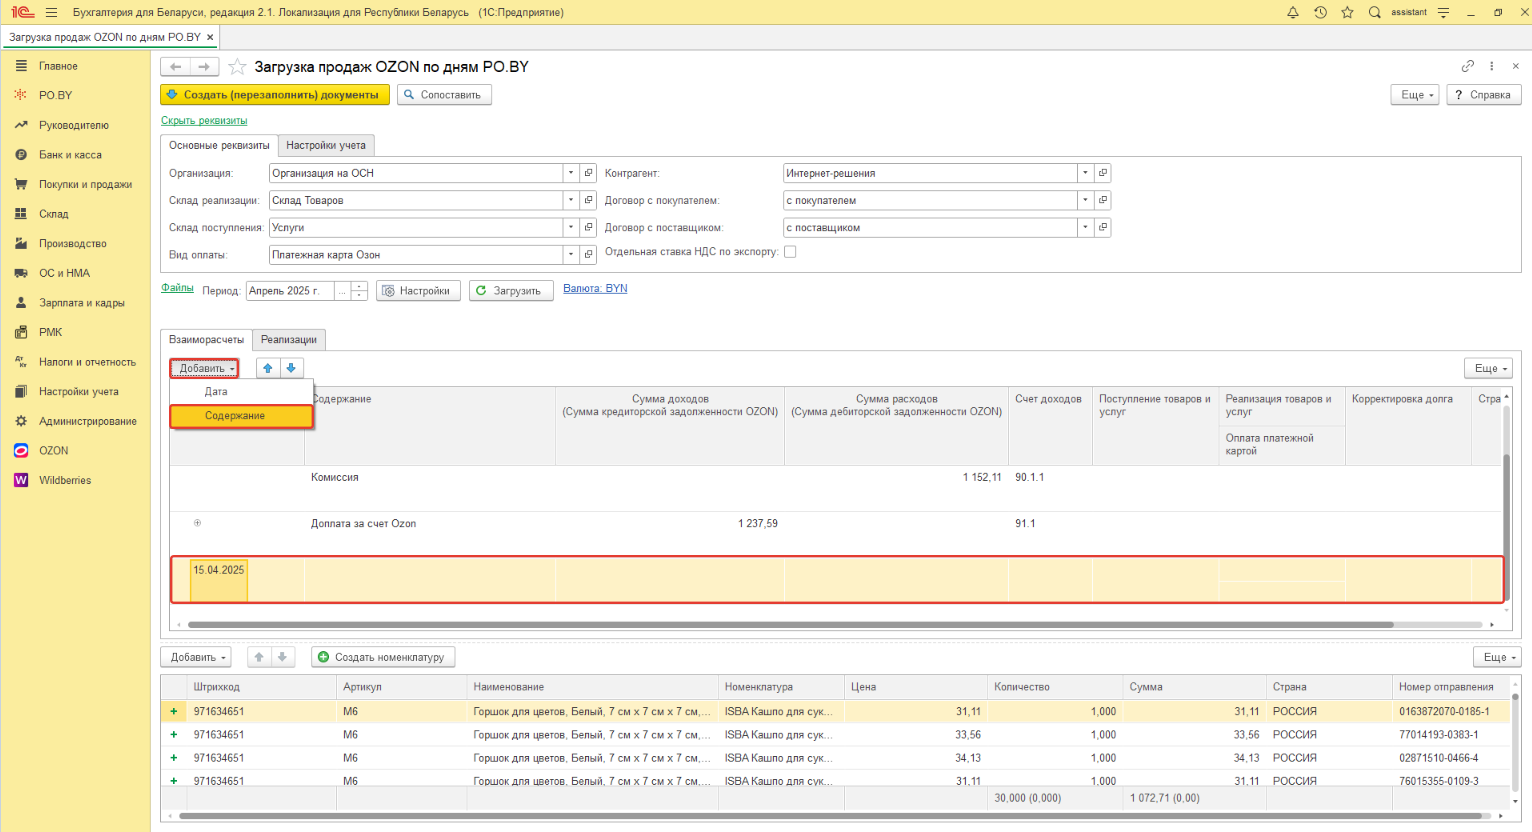Switch to the Реализации tab
The width and height of the screenshot is (1532, 832).
[x=289, y=339]
